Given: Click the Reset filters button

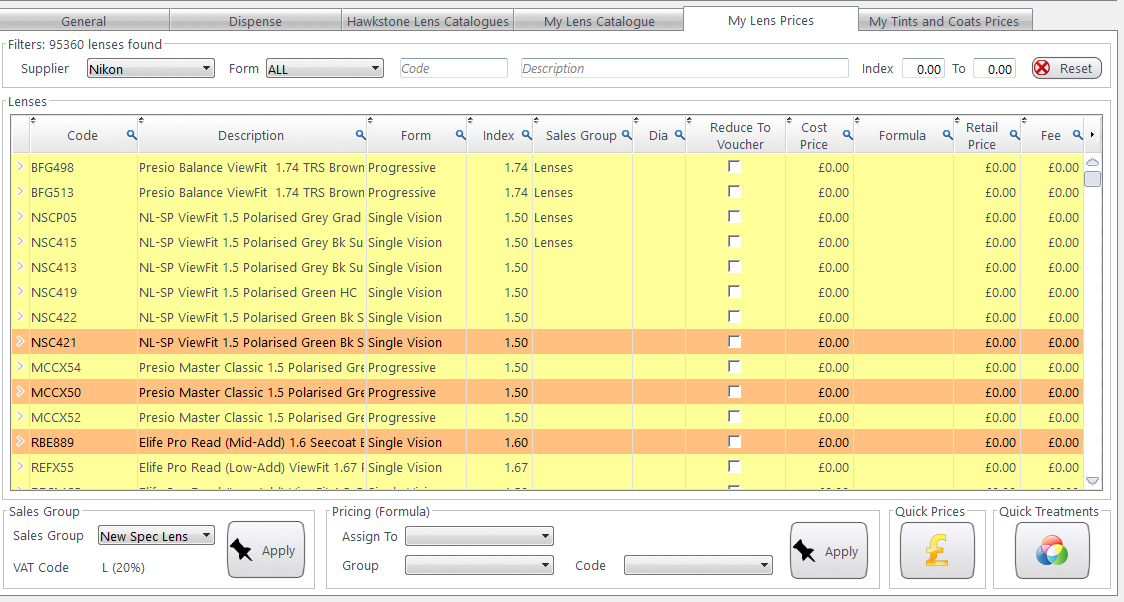Looking at the screenshot, I should click(x=1067, y=68).
